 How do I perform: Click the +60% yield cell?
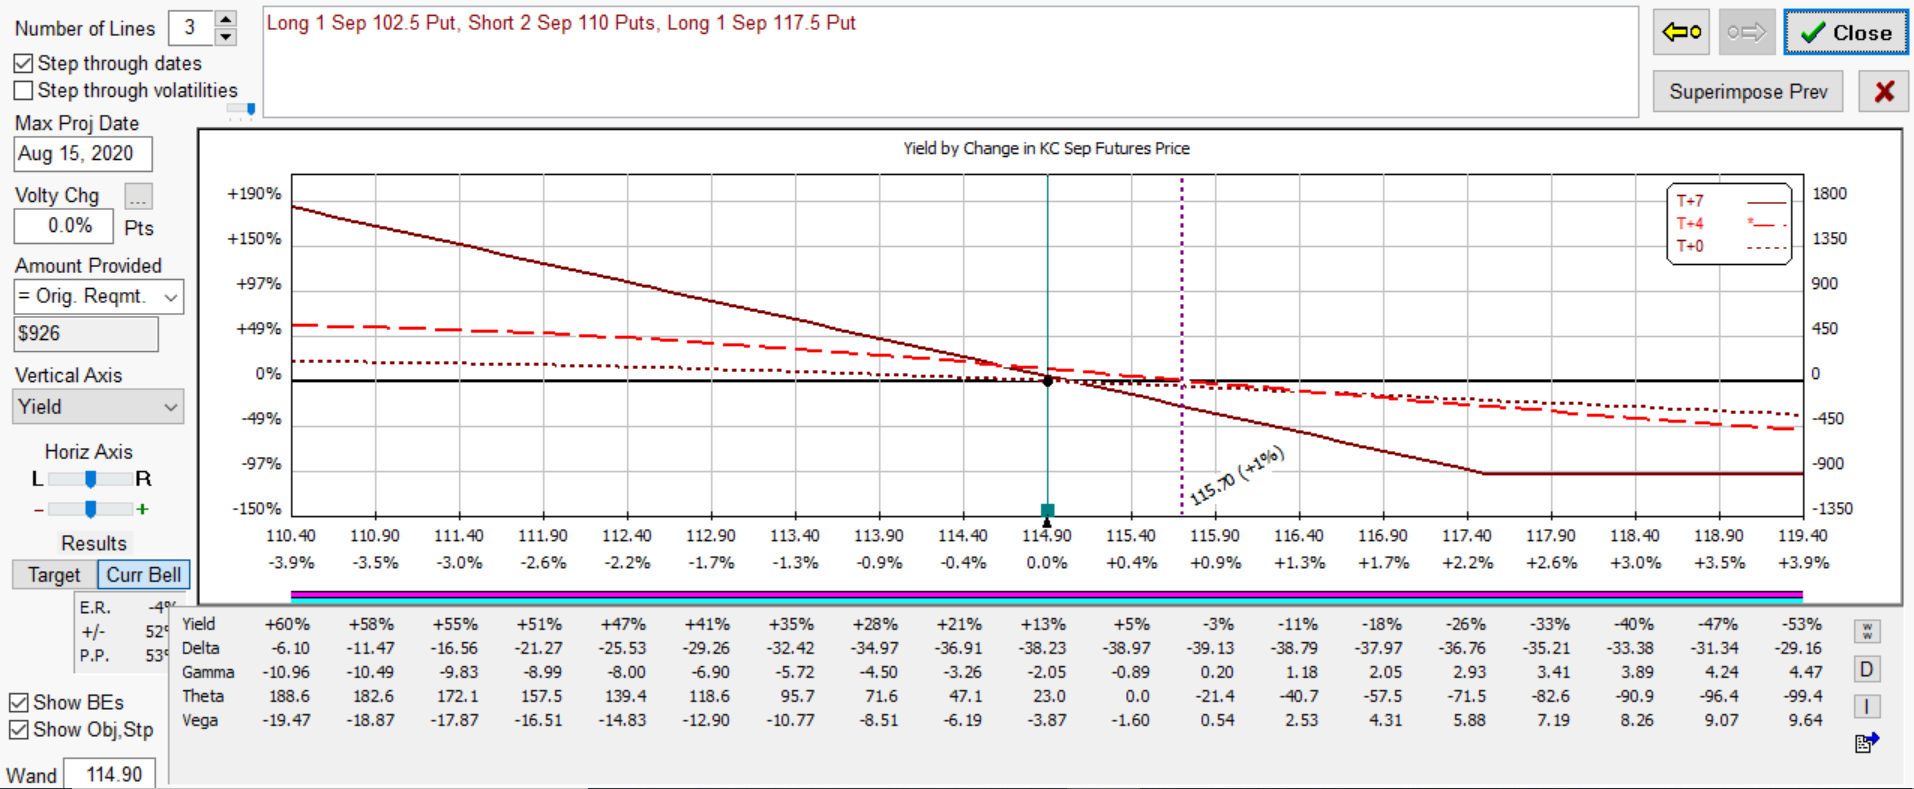click(287, 624)
